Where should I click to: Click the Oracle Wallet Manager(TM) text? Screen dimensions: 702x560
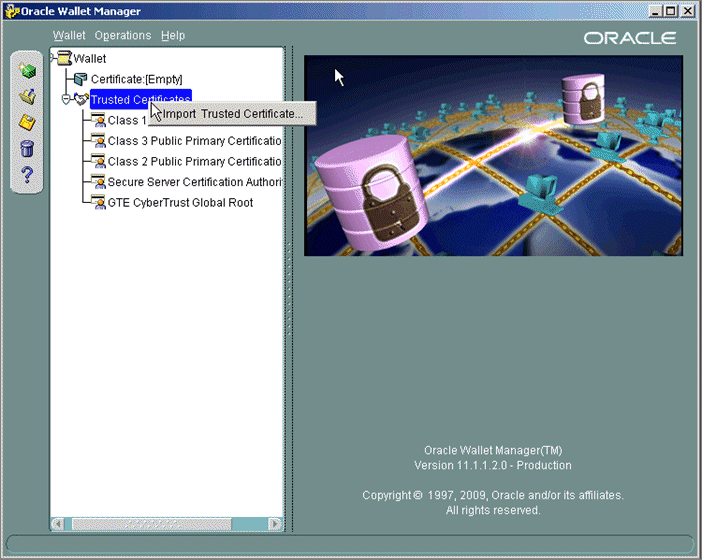(493, 450)
